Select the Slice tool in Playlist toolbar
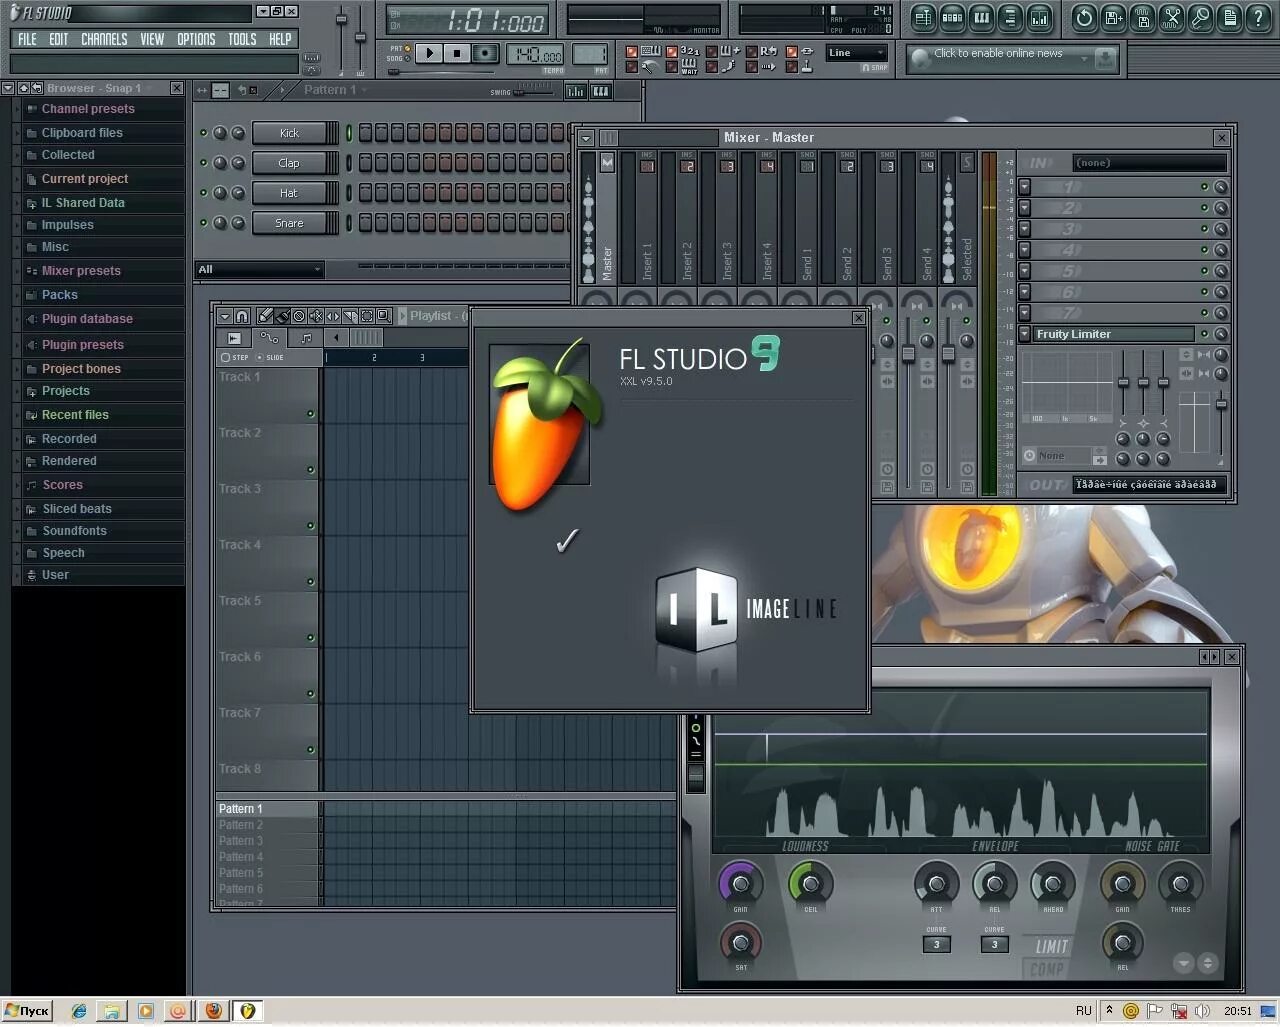This screenshot has height=1027, width=1280. coord(350,316)
